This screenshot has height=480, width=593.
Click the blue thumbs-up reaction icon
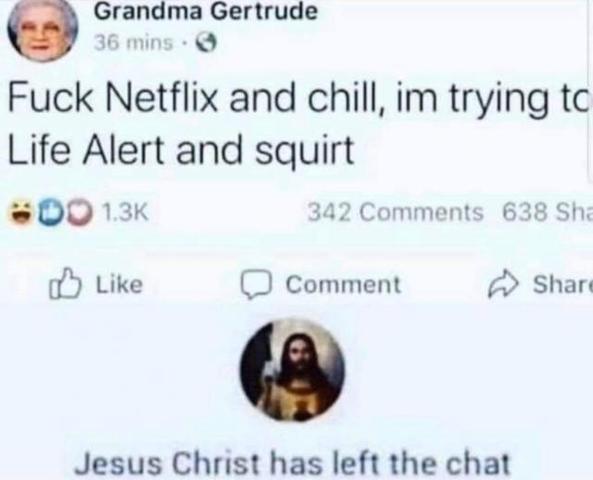(x=51, y=213)
